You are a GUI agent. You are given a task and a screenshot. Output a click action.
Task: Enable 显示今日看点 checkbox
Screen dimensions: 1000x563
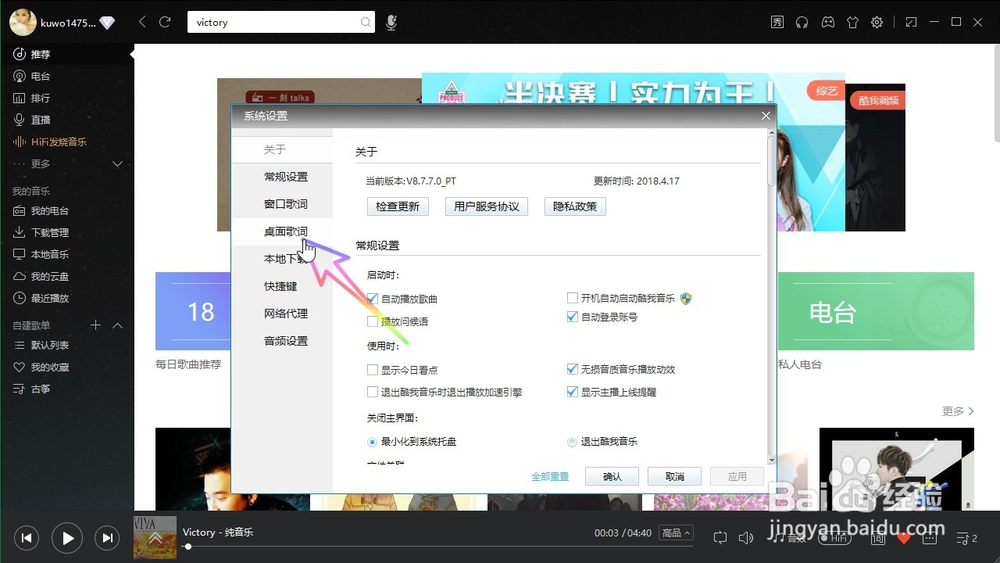tap(372, 369)
